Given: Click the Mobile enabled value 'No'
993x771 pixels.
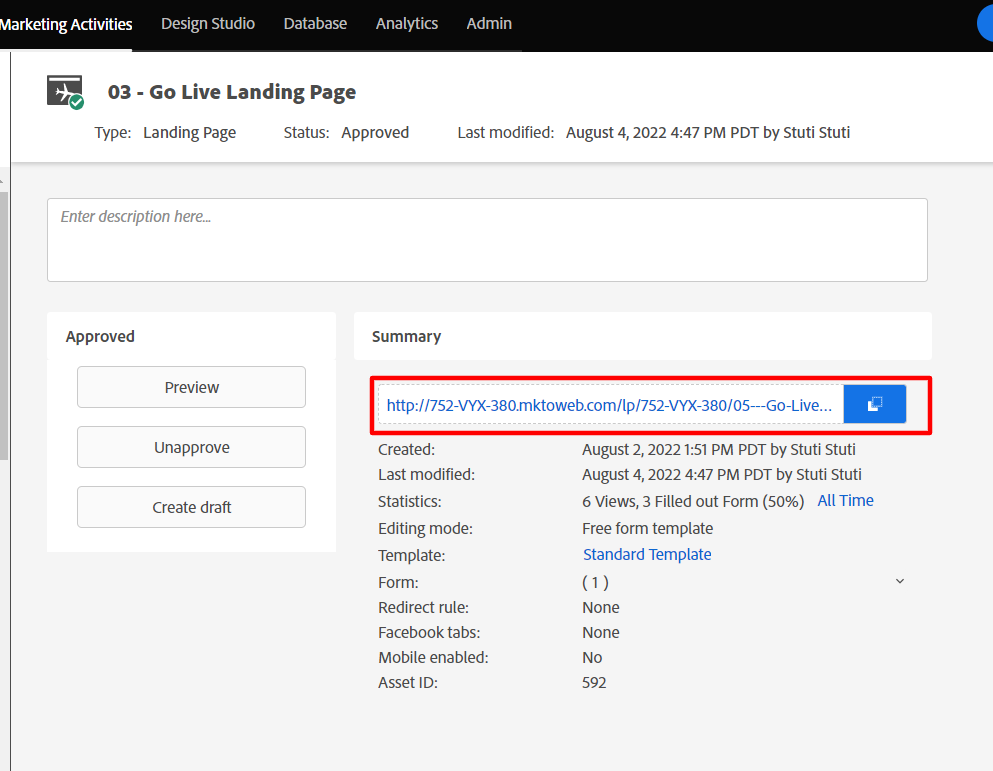Looking at the screenshot, I should [x=592, y=658].
